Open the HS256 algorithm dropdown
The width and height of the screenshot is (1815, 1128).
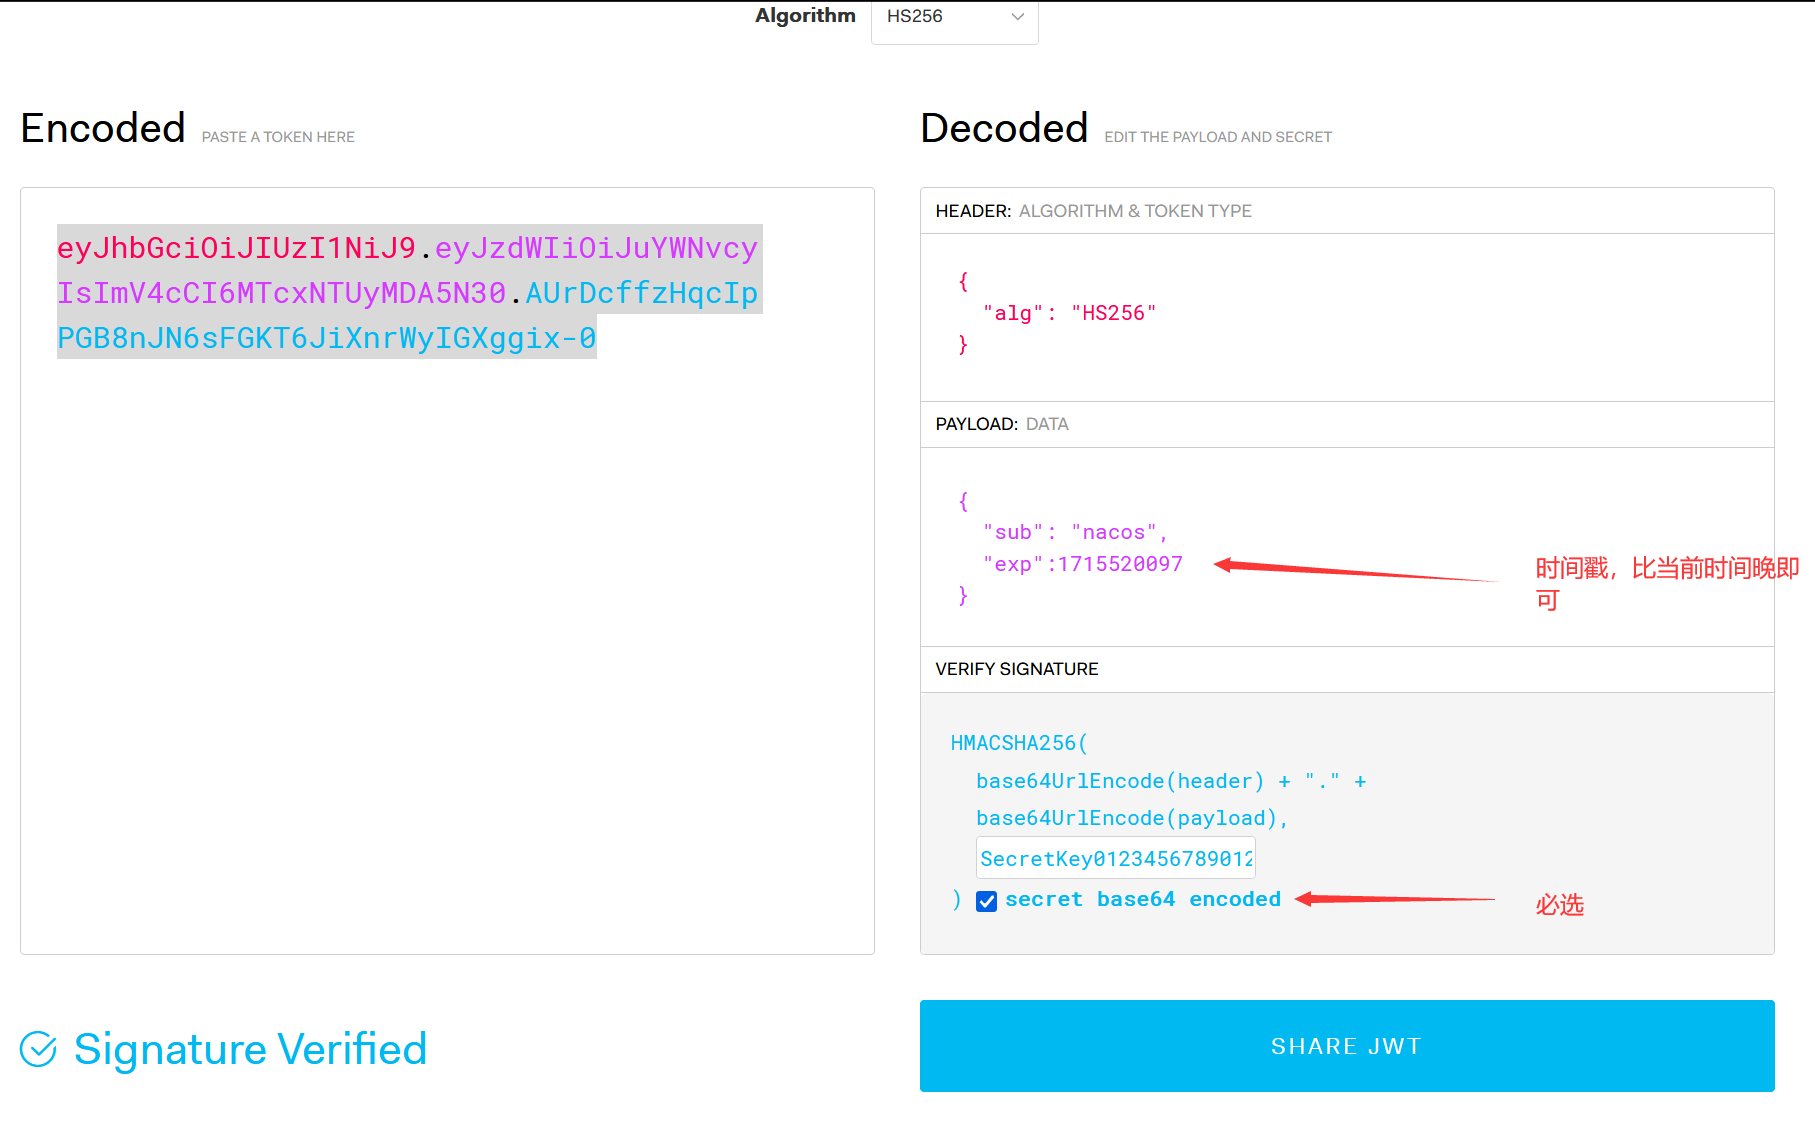[x=953, y=17]
